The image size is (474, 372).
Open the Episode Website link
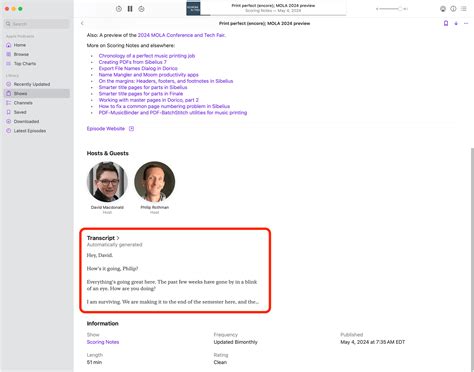[106, 129]
